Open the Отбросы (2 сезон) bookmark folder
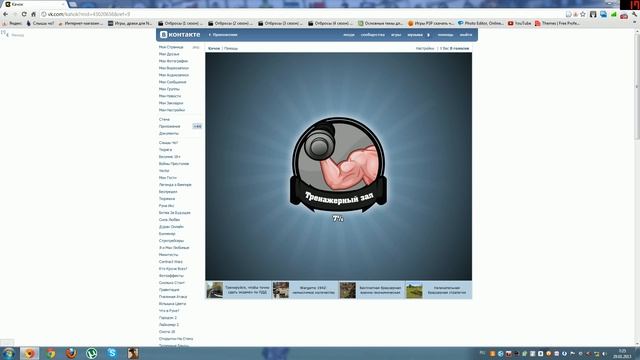640x360 pixels. pos(231,23)
